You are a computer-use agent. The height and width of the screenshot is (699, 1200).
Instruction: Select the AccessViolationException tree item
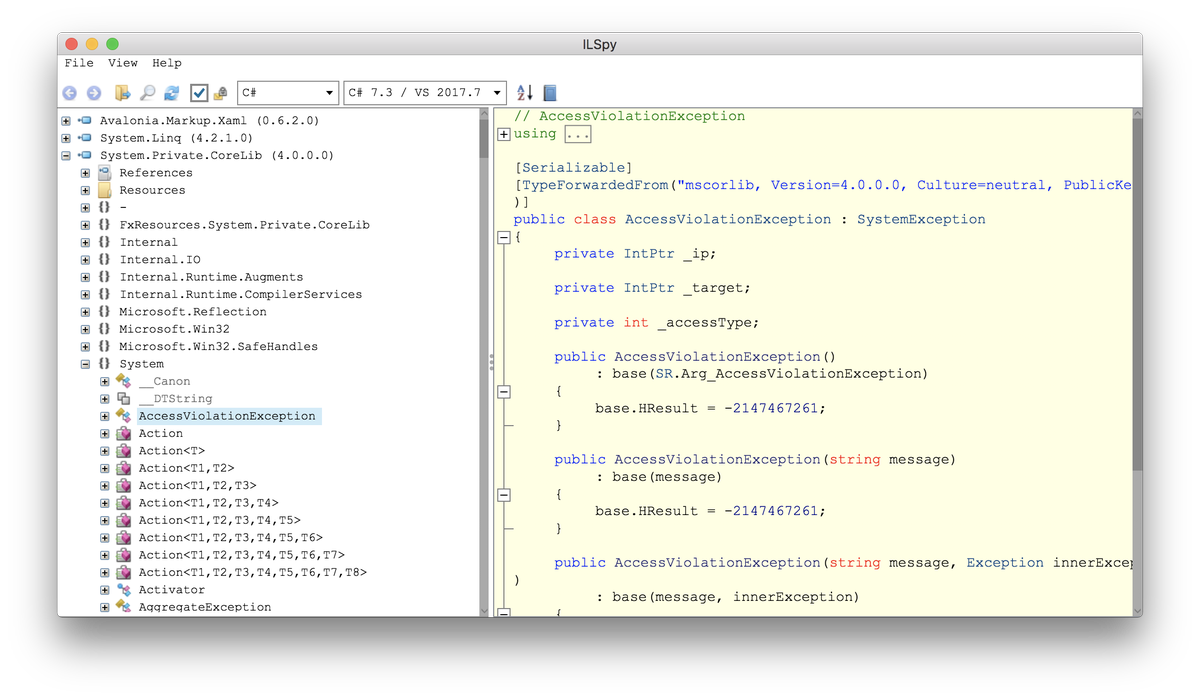coord(228,416)
